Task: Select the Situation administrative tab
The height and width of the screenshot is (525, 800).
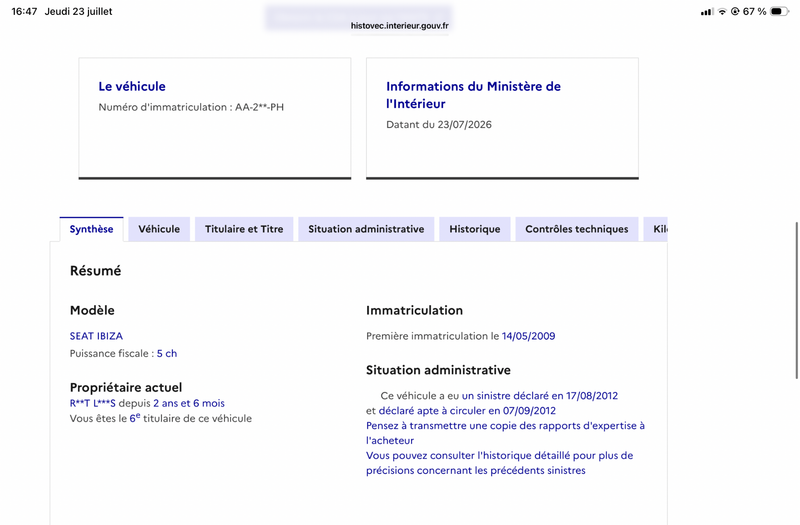Action: tap(366, 229)
